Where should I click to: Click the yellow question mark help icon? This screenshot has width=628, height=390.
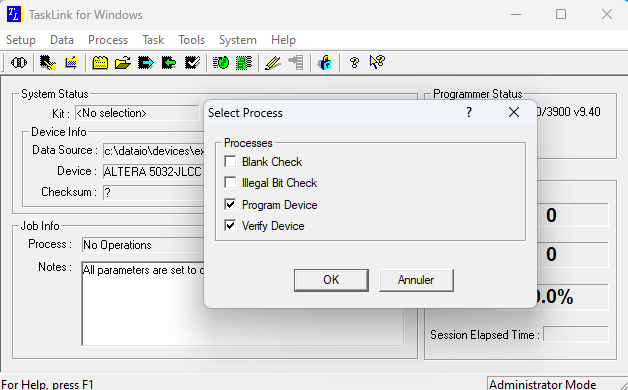coord(354,63)
